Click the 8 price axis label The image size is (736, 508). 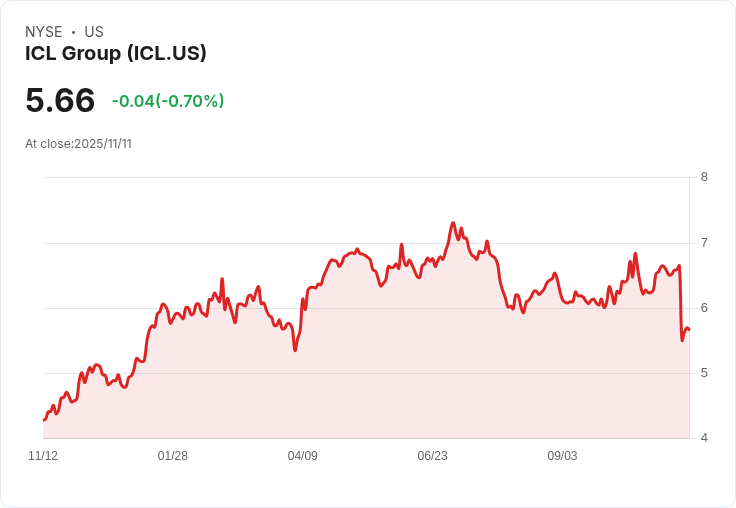[x=704, y=178]
